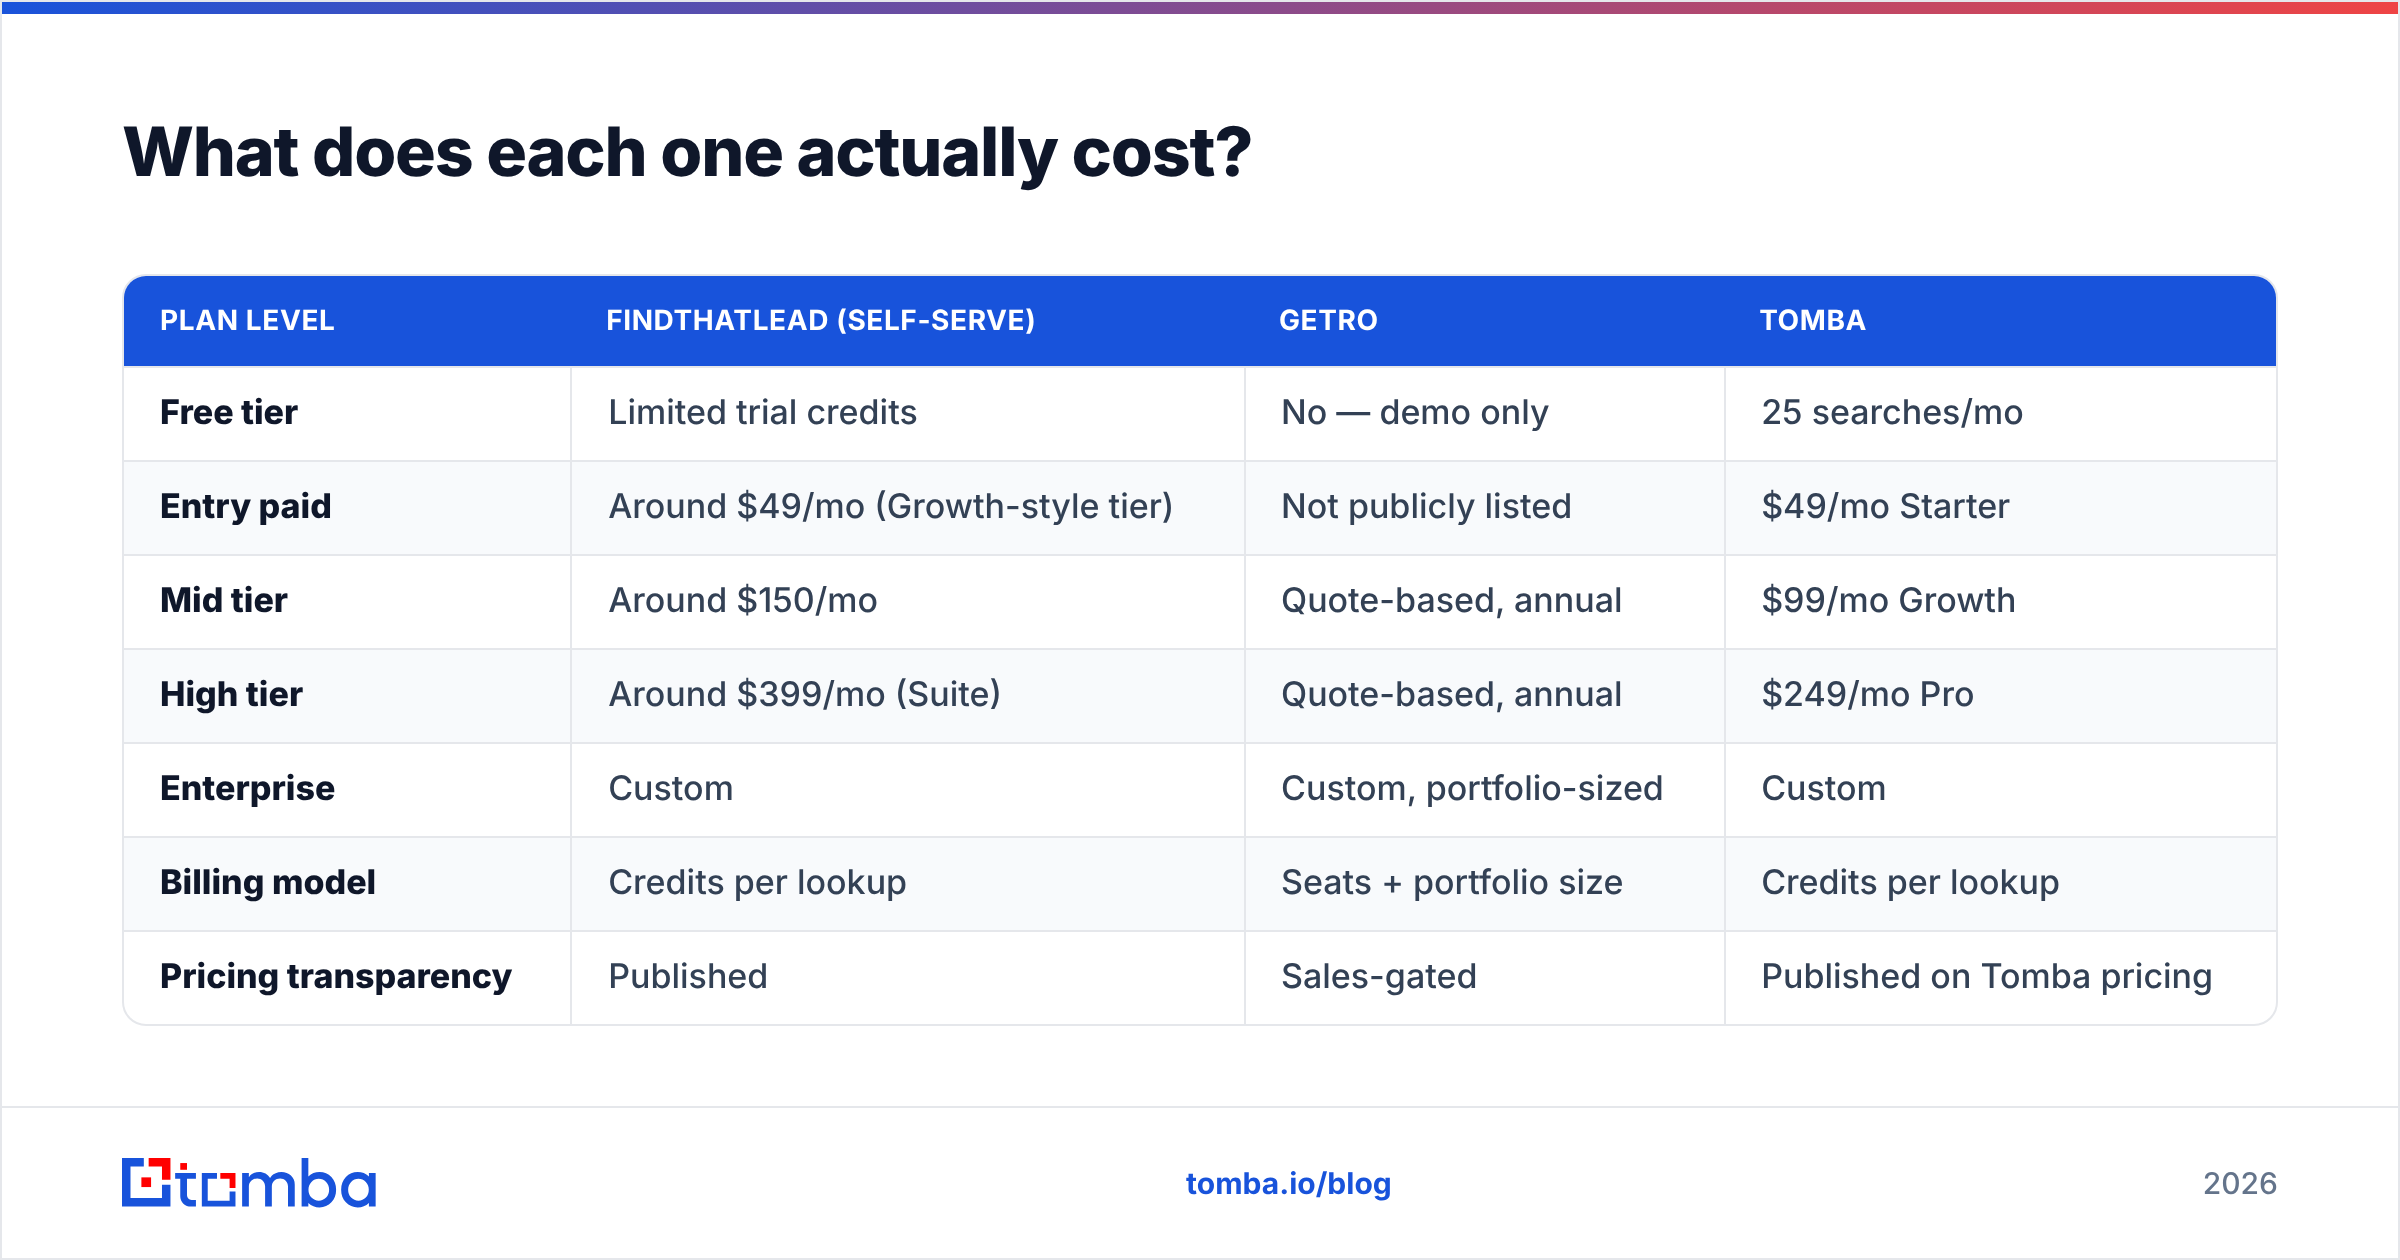Click the '2026' year in the footer
This screenshot has width=2400, height=1260.
click(2240, 1184)
